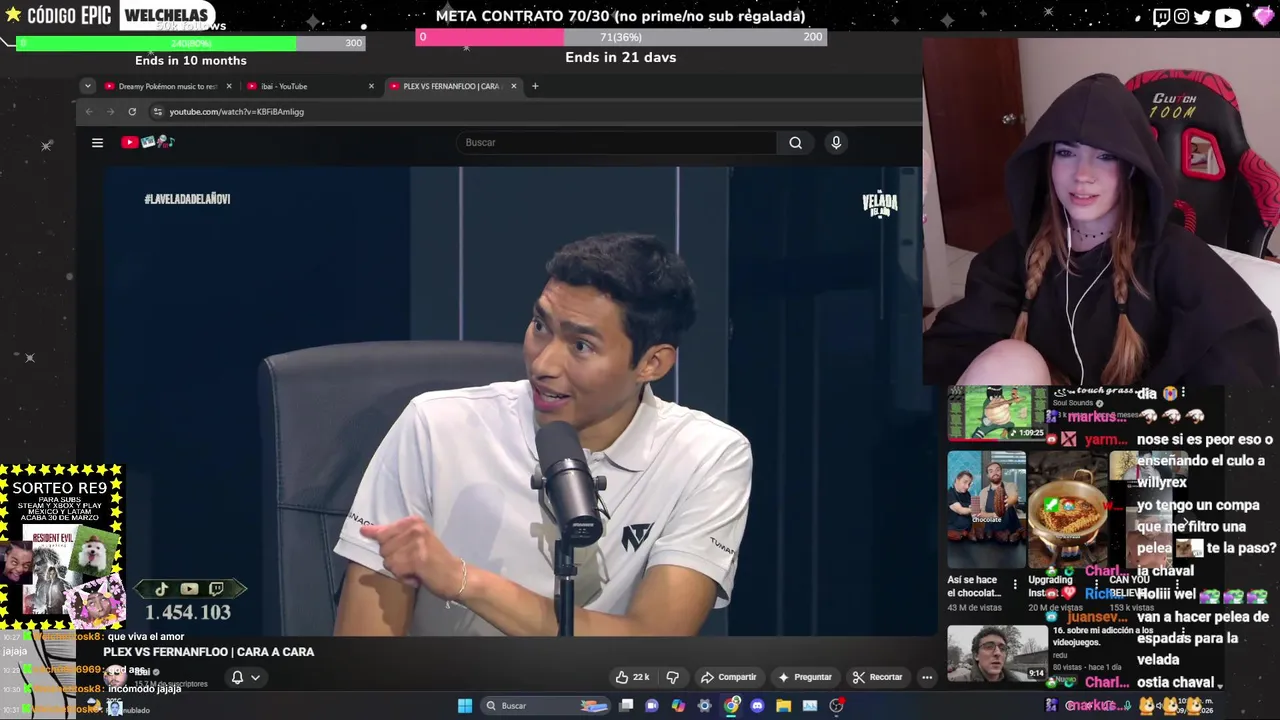The width and height of the screenshot is (1280, 720).
Task: Activate voice search microphone
Action: 836,142
